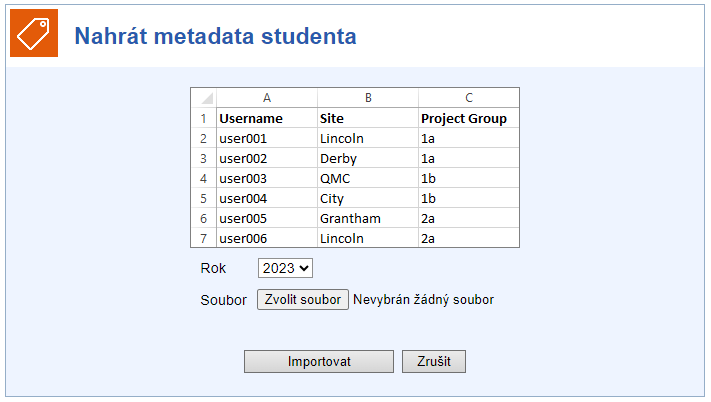Click the Username header cell
The width and height of the screenshot is (711, 402).
[267, 118]
